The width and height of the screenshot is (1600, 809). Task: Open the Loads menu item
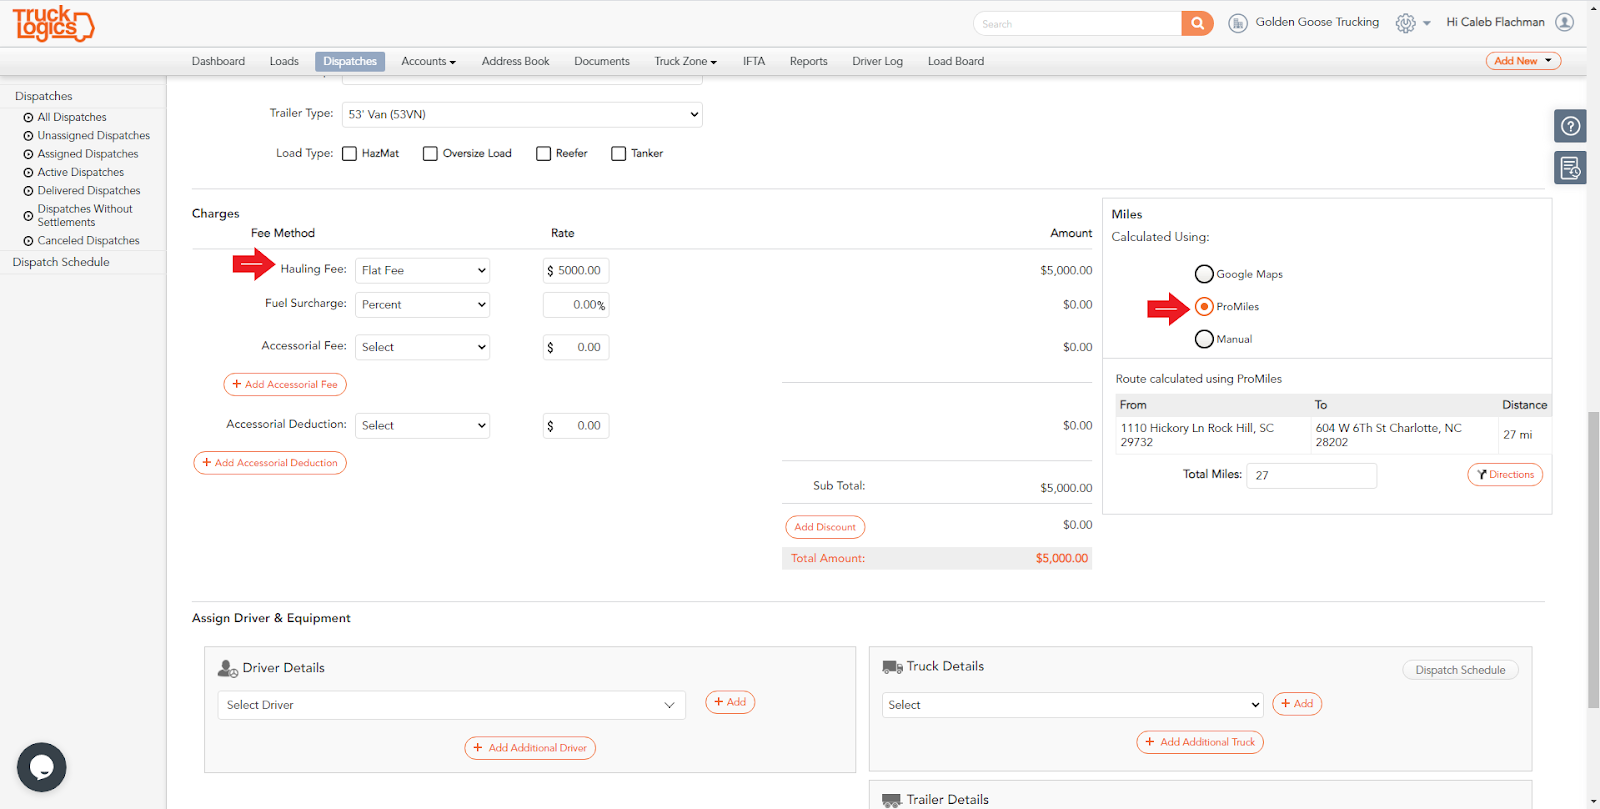(284, 62)
